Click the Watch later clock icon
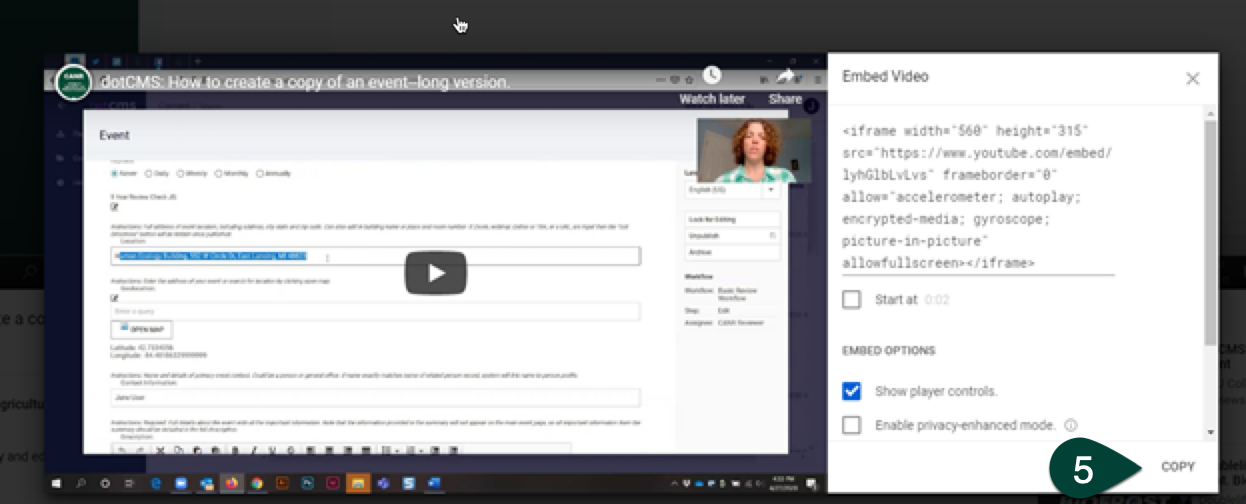The width and height of the screenshot is (1246, 504). point(711,76)
